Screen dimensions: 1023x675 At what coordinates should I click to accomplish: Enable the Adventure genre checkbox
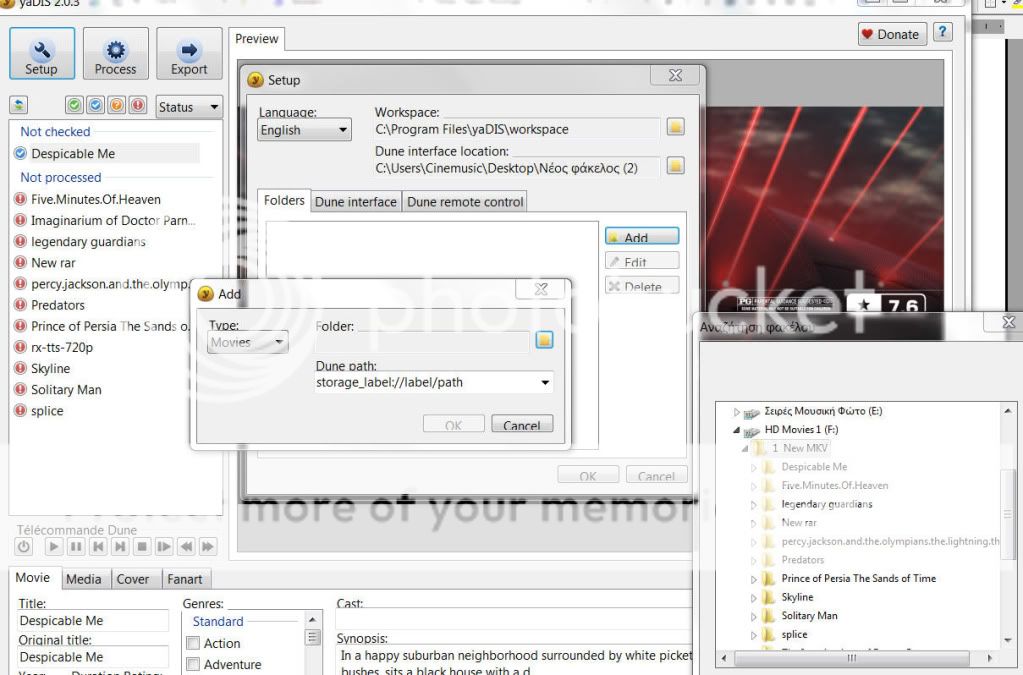[x=194, y=665]
